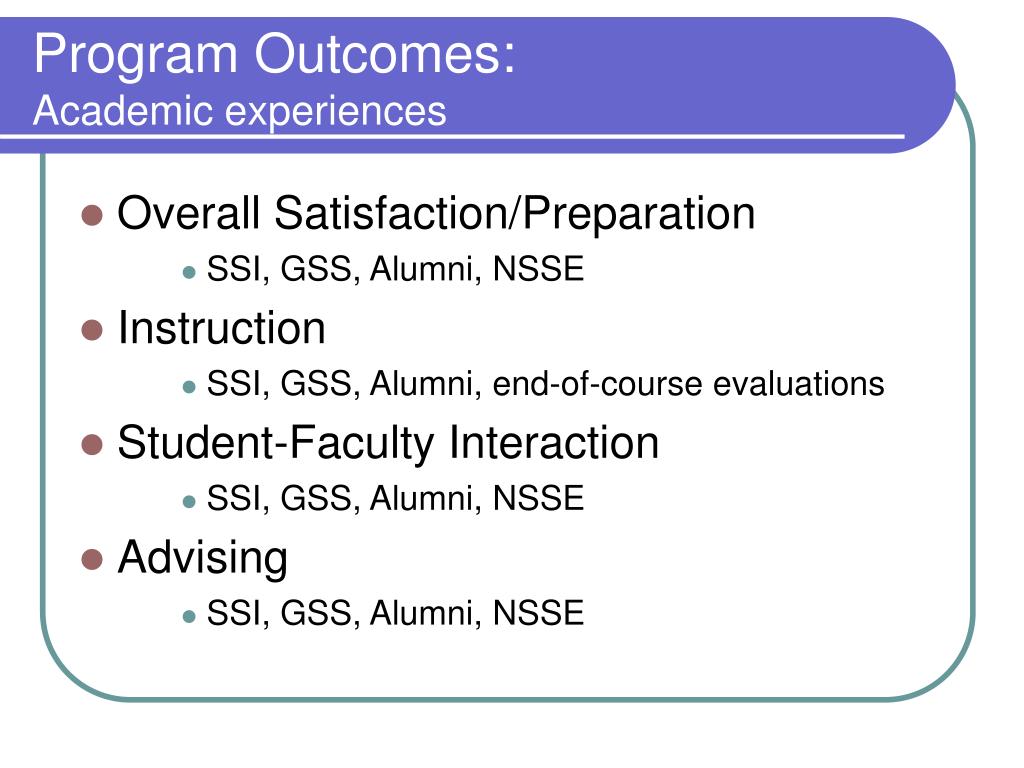The height and width of the screenshot is (768, 1024).
Task: Click the bullet before 'Student-Faculty Interaction'
Action: 92,445
